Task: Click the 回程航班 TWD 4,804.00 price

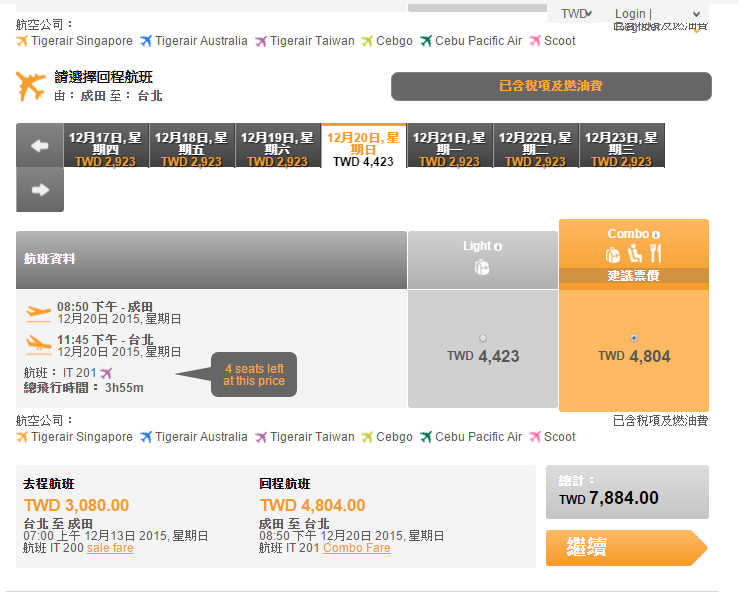Action: click(x=312, y=505)
